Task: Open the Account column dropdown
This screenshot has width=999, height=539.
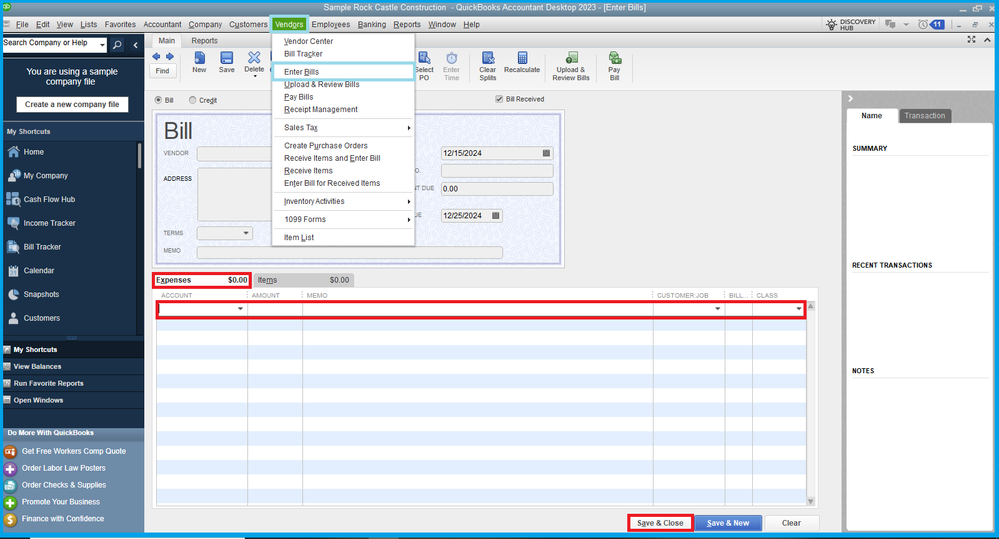Action: (240, 309)
